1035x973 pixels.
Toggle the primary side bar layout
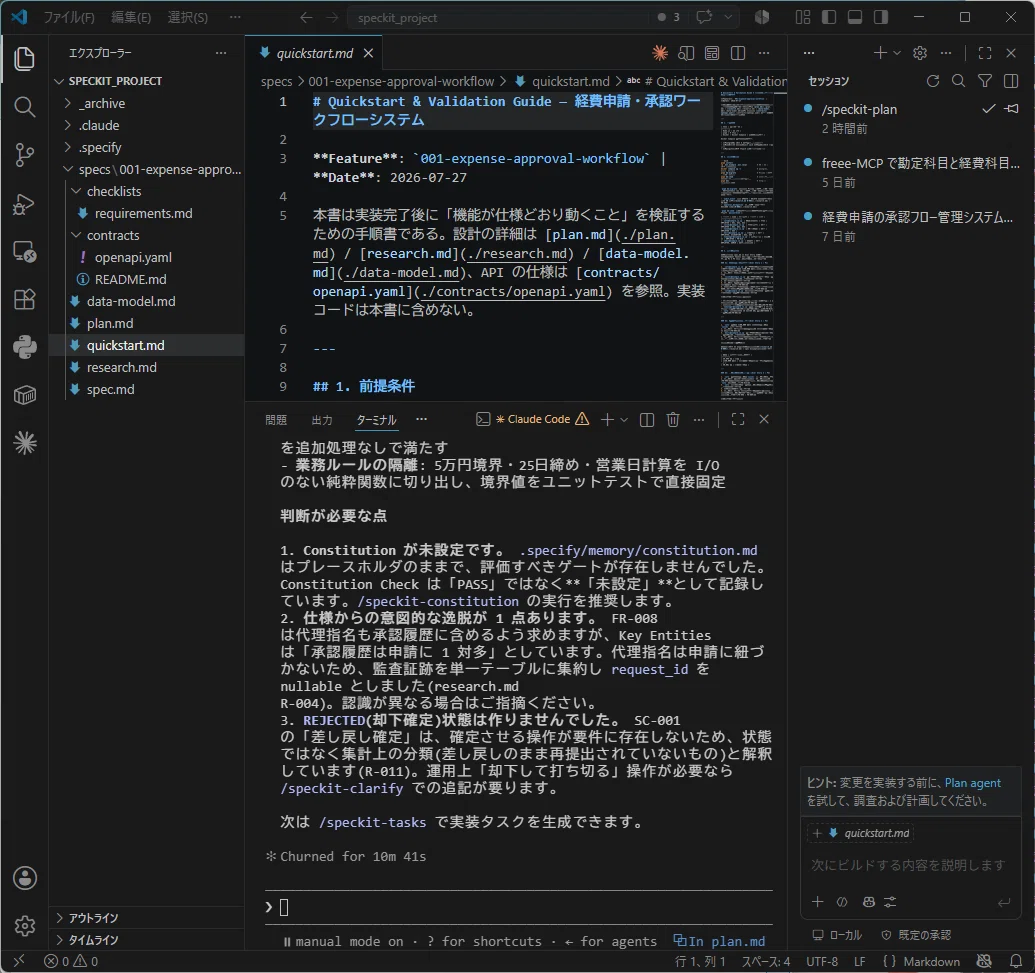[x=829, y=17]
